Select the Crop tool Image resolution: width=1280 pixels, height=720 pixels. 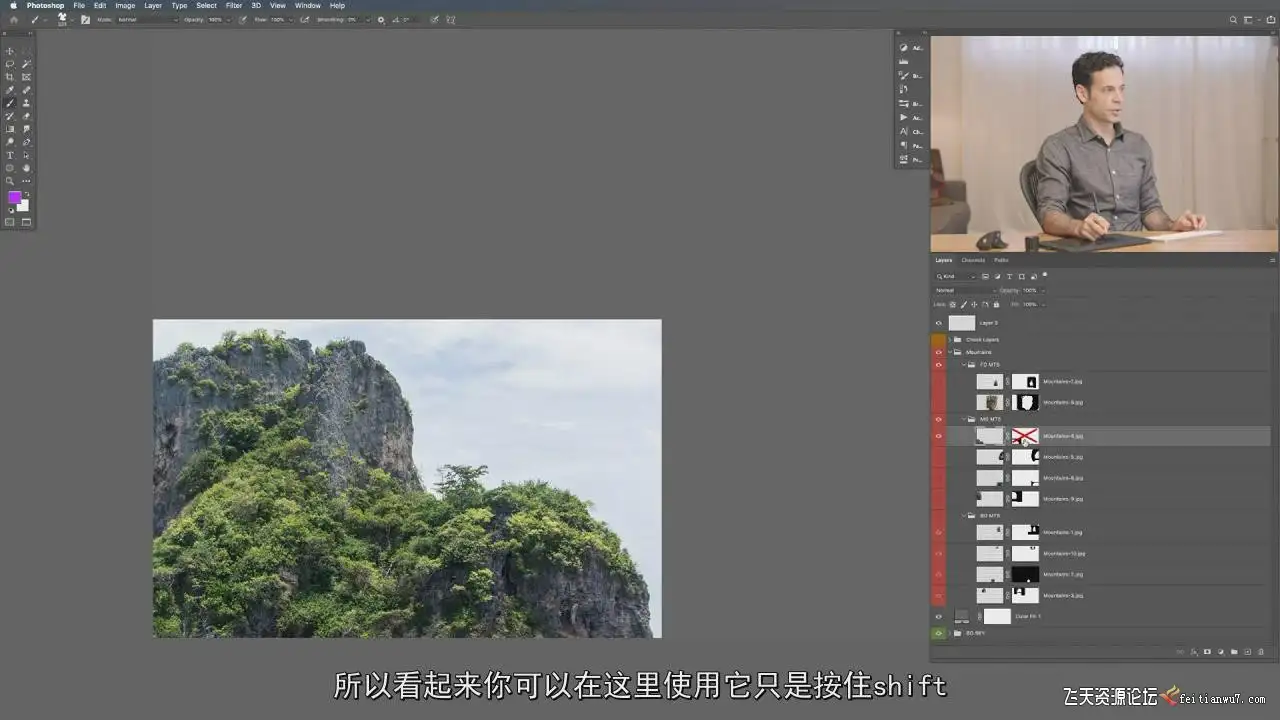pos(10,77)
